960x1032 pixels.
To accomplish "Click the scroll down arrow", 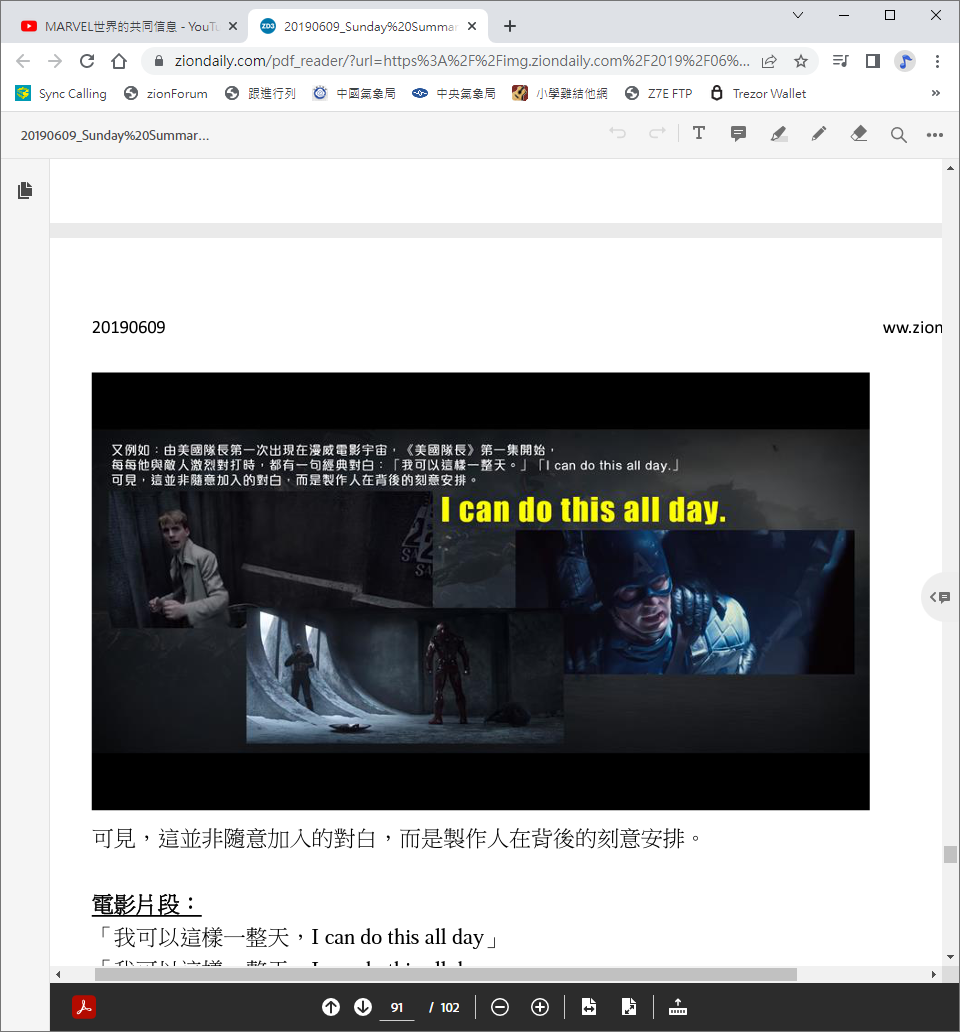I will click(950, 957).
